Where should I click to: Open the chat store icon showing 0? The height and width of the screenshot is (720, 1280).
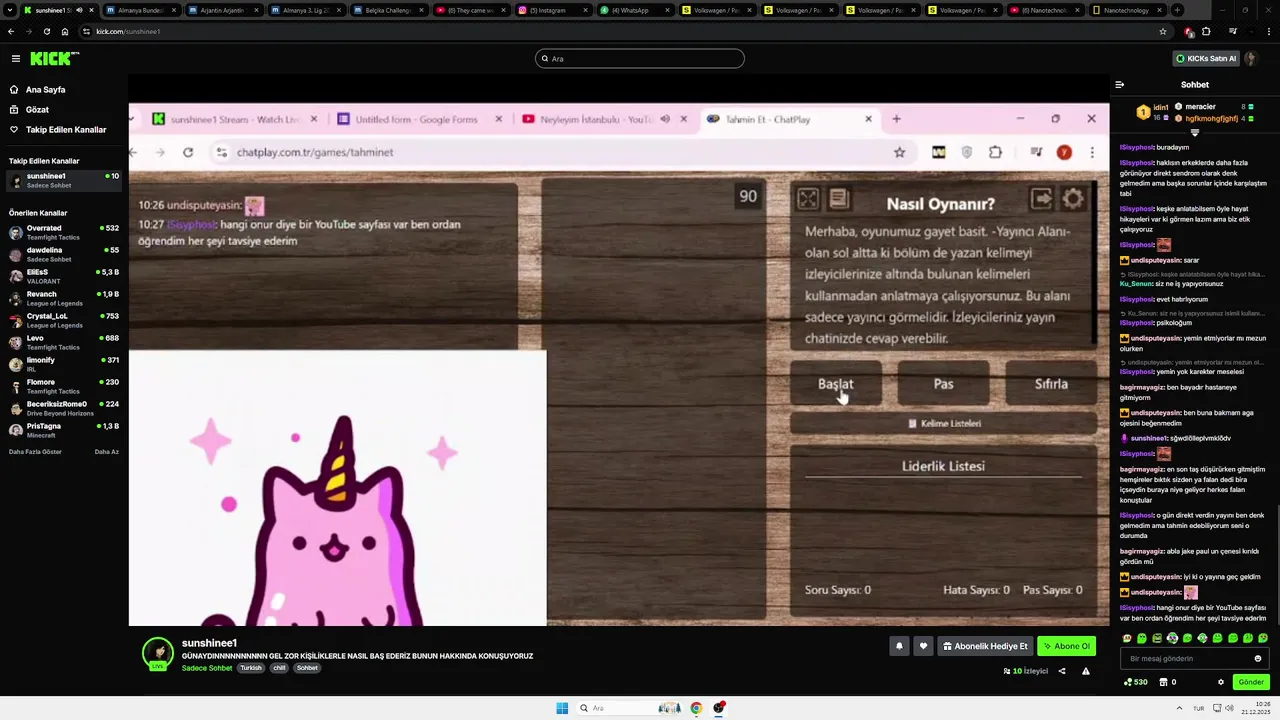pos(1167,682)
